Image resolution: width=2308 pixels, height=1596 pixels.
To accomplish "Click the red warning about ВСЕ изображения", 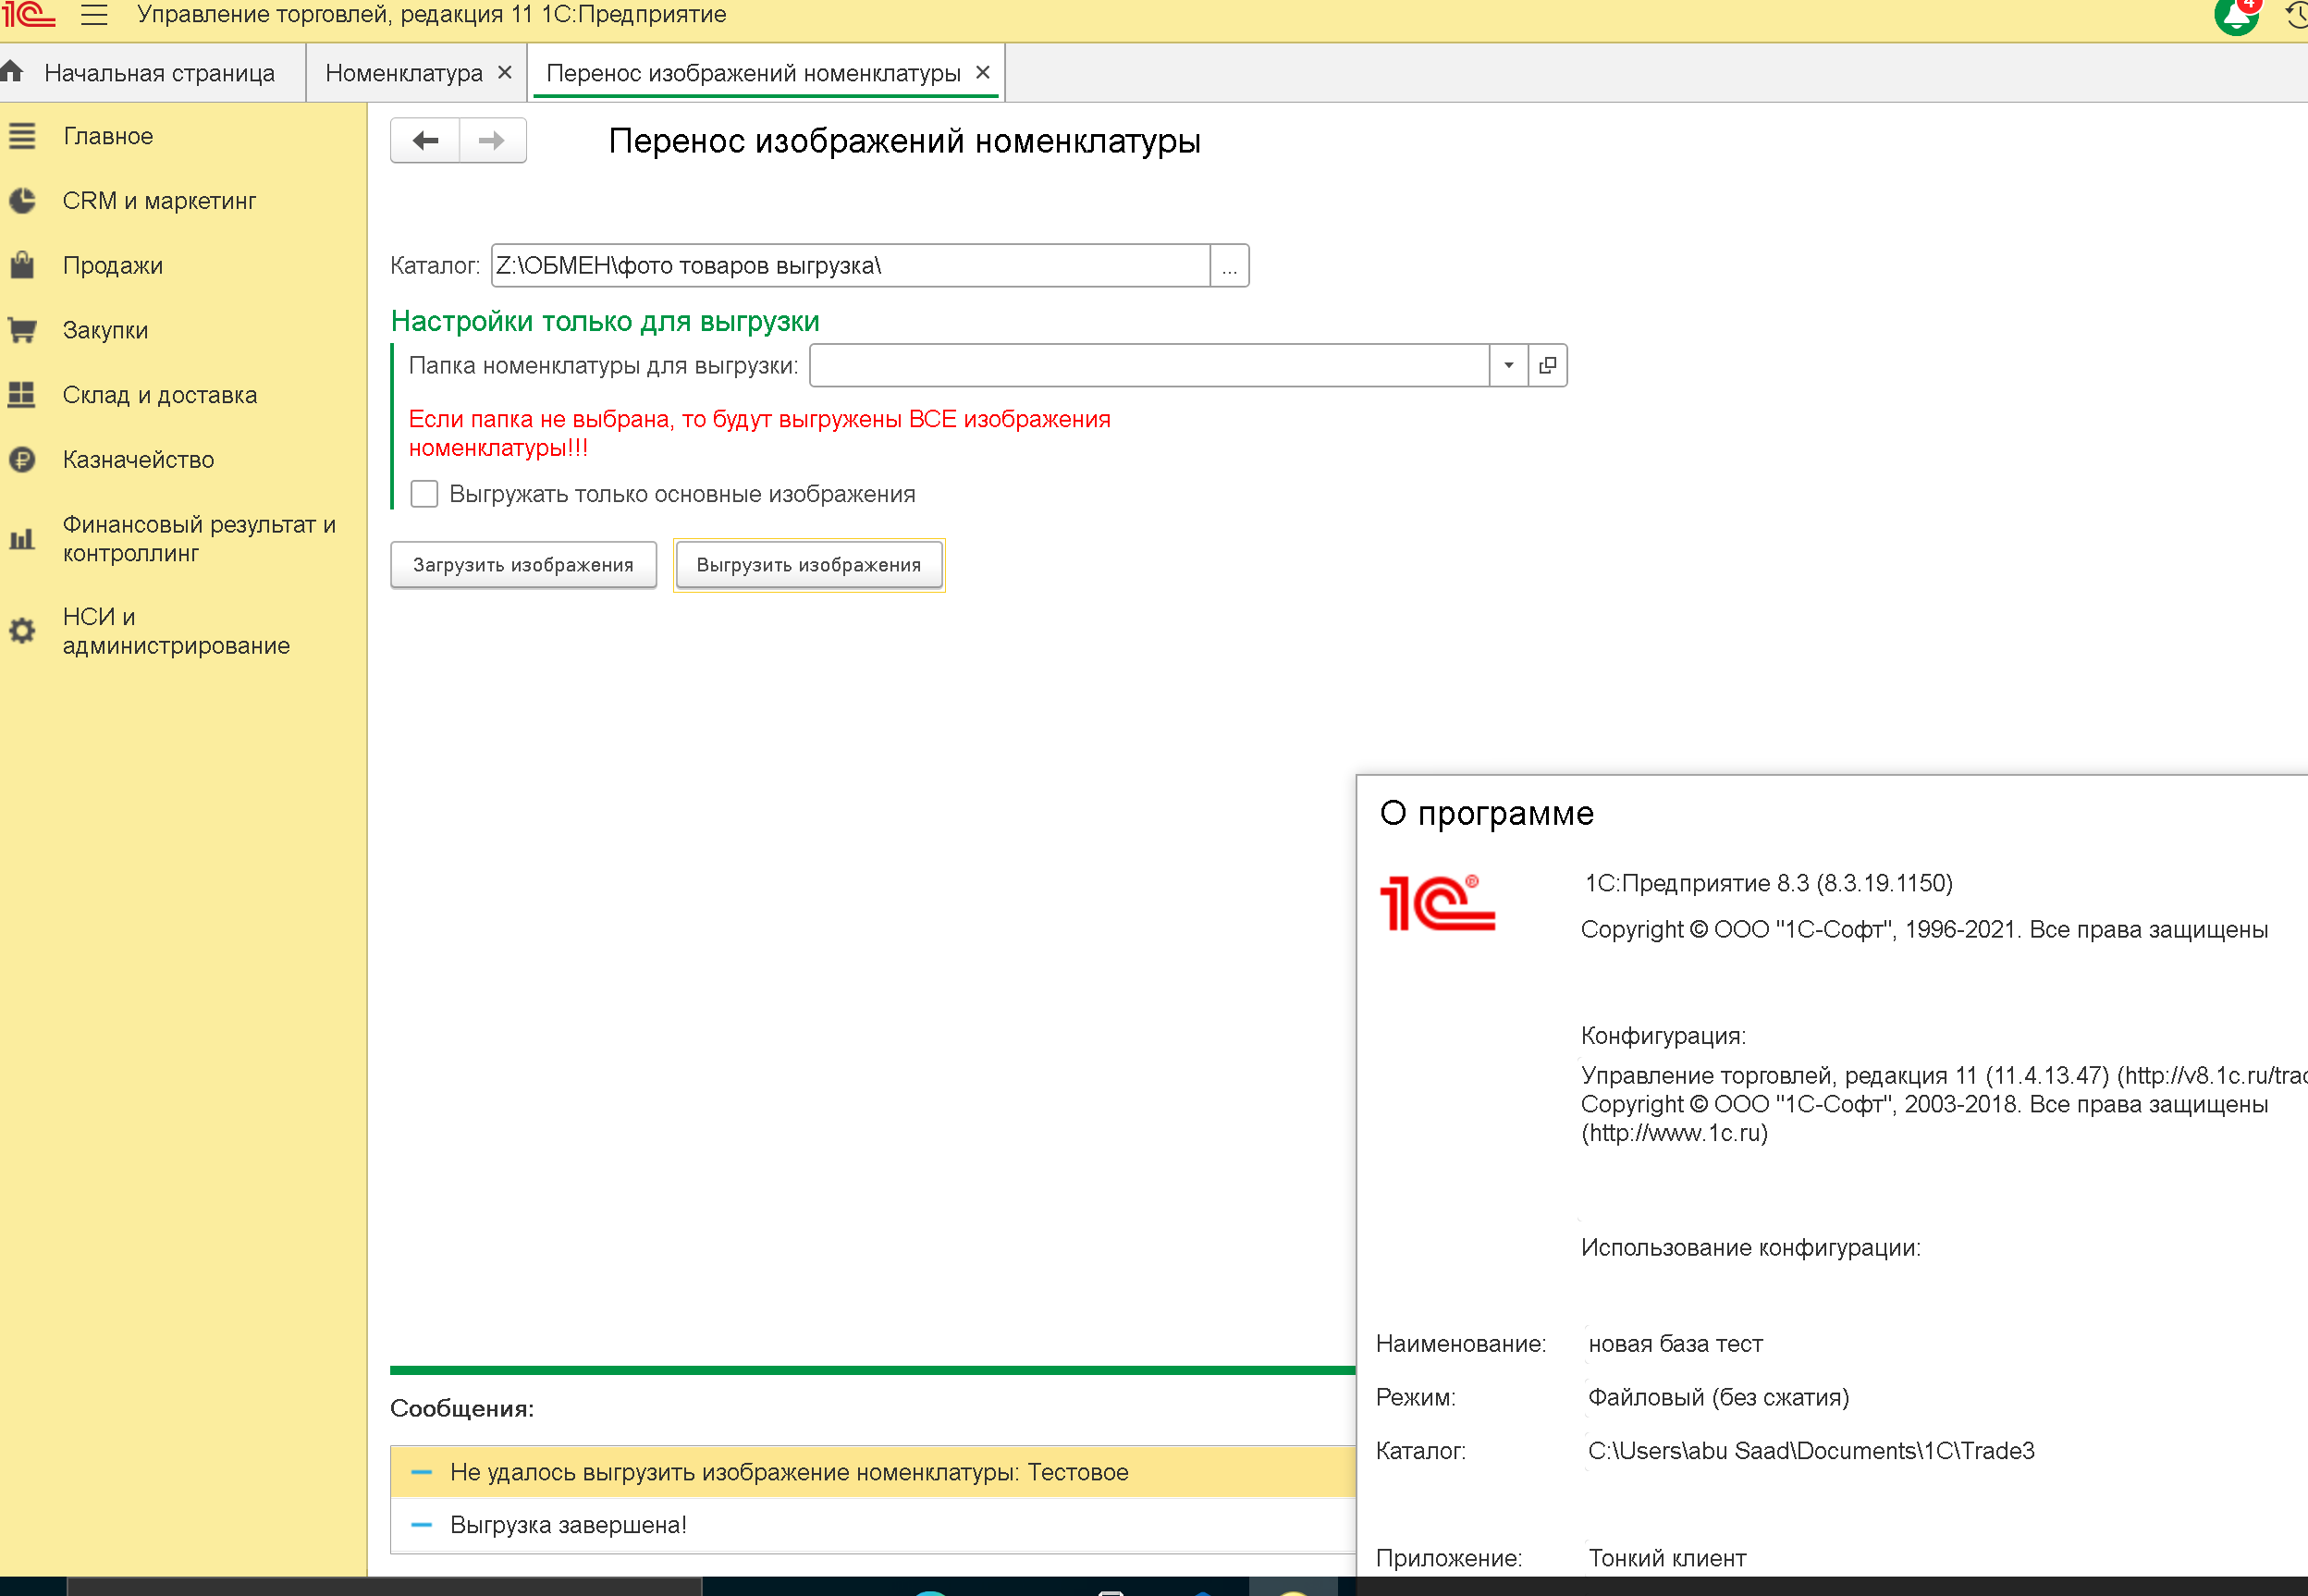I will (x=760, y=433).
